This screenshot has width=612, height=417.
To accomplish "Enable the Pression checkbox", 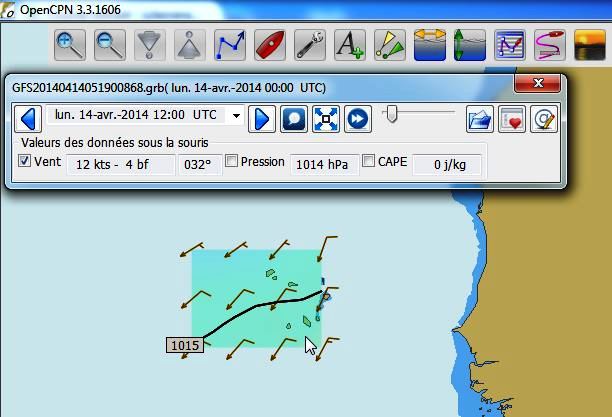I will pyautogui.click(x=231, y=160).
